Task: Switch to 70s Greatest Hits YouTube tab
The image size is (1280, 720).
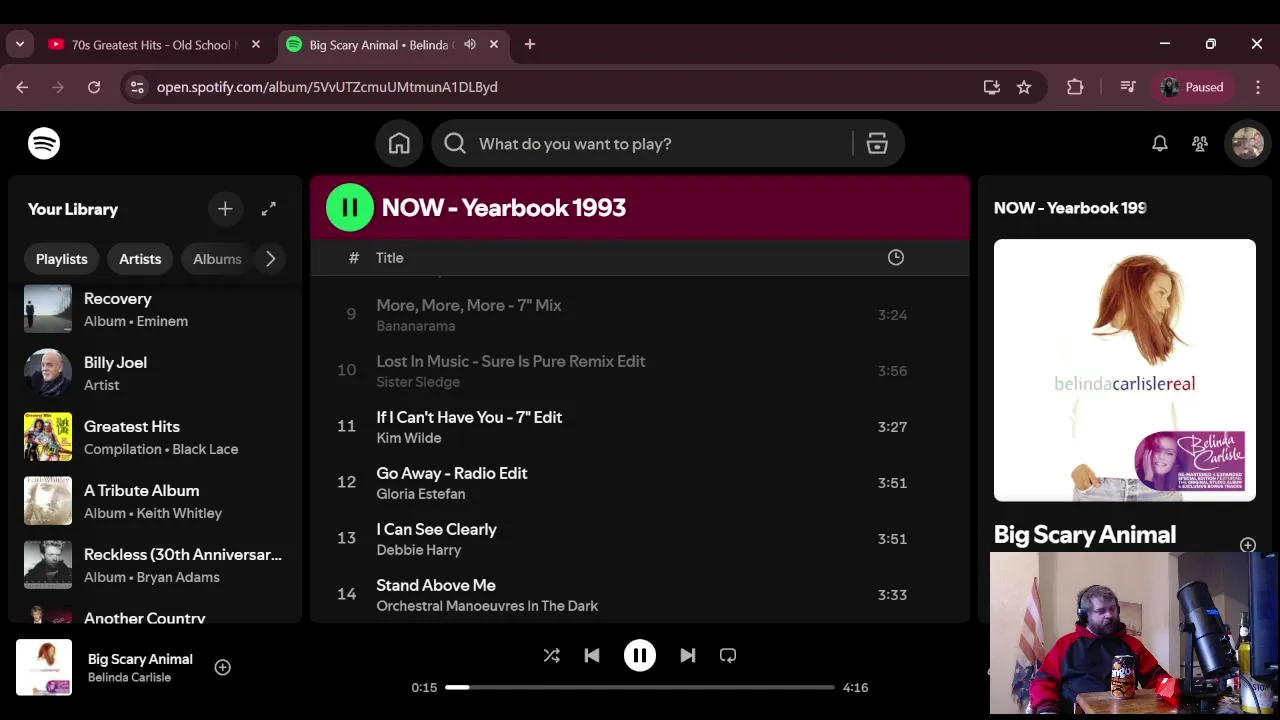Action: pos(153,45)
